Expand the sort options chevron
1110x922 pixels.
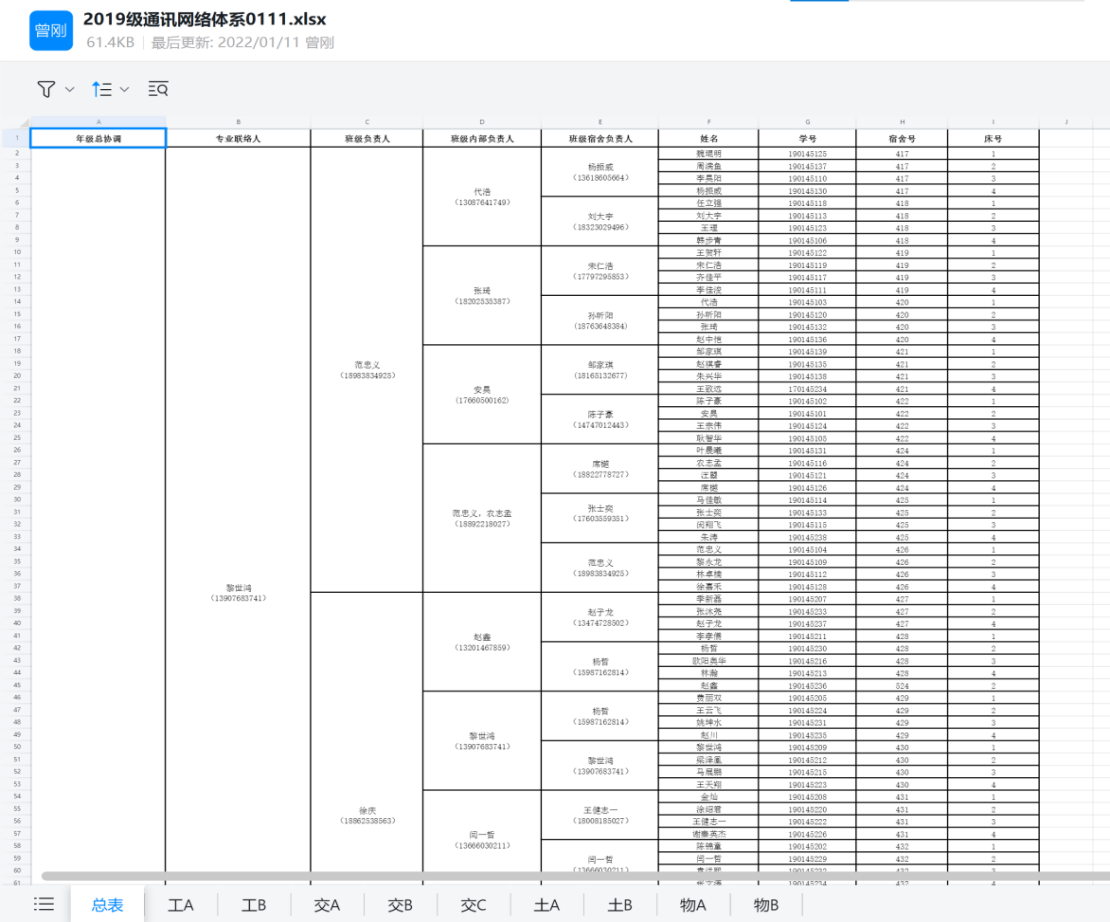click(x=125, y=89)
